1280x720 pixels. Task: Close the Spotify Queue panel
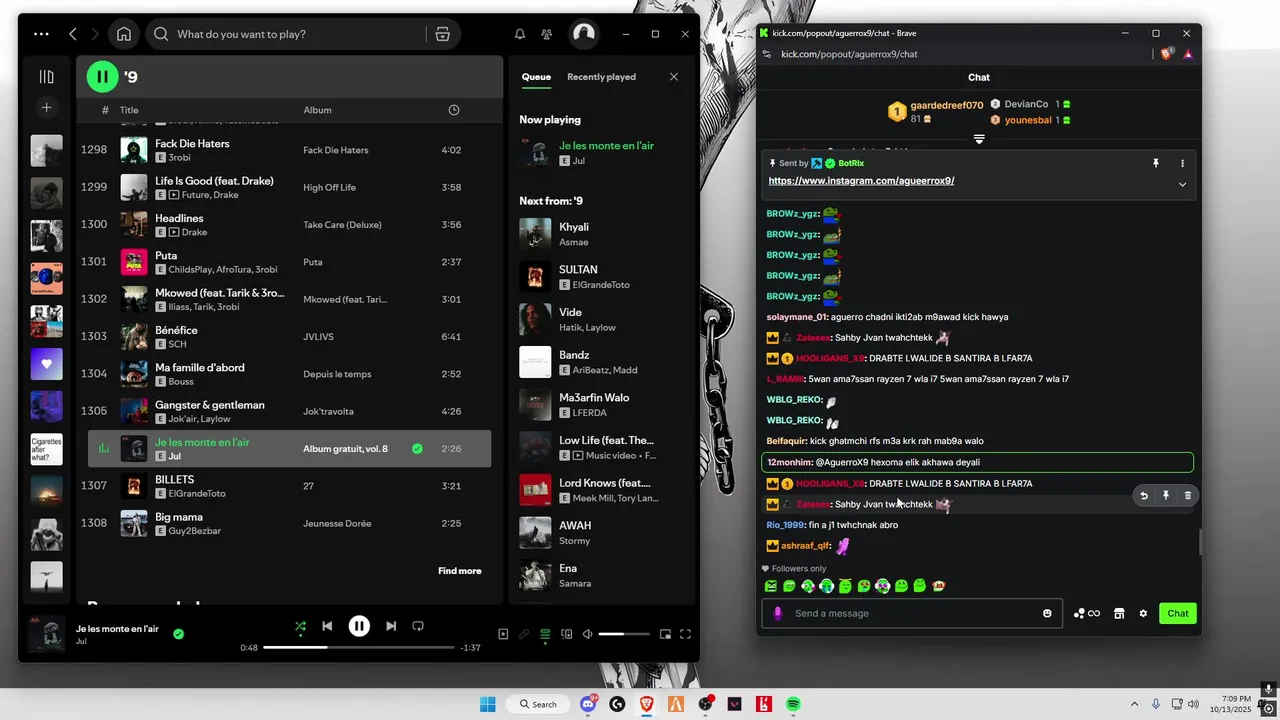pos(674,77)
